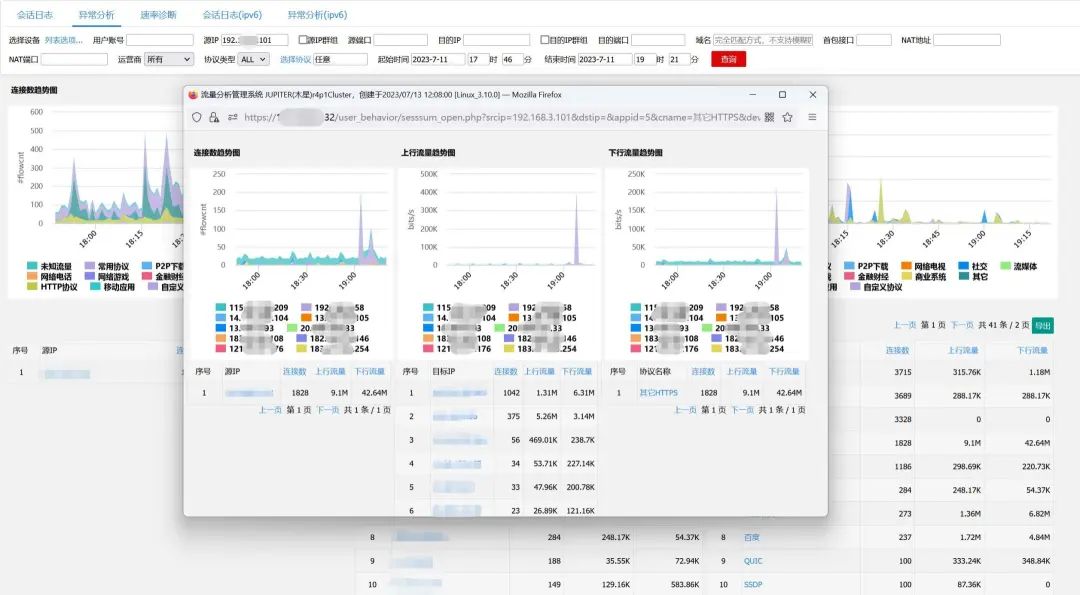Open the 协议类型 dropdown set to ALL
1080x595 pixels.
(x=253, y=60)
